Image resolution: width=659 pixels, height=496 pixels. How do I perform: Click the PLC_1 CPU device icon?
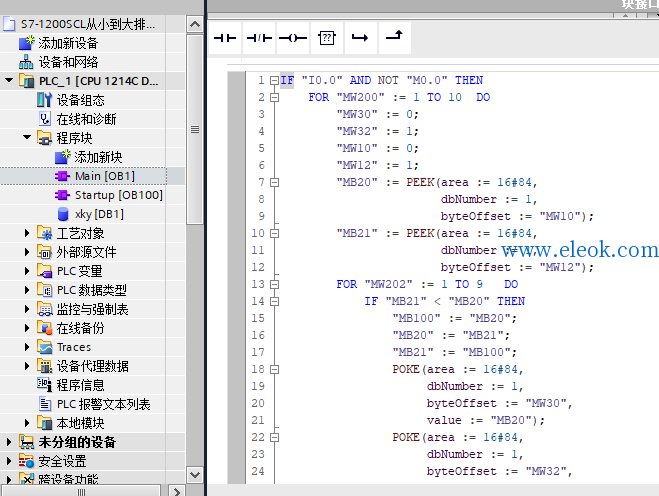coord(26,81)
